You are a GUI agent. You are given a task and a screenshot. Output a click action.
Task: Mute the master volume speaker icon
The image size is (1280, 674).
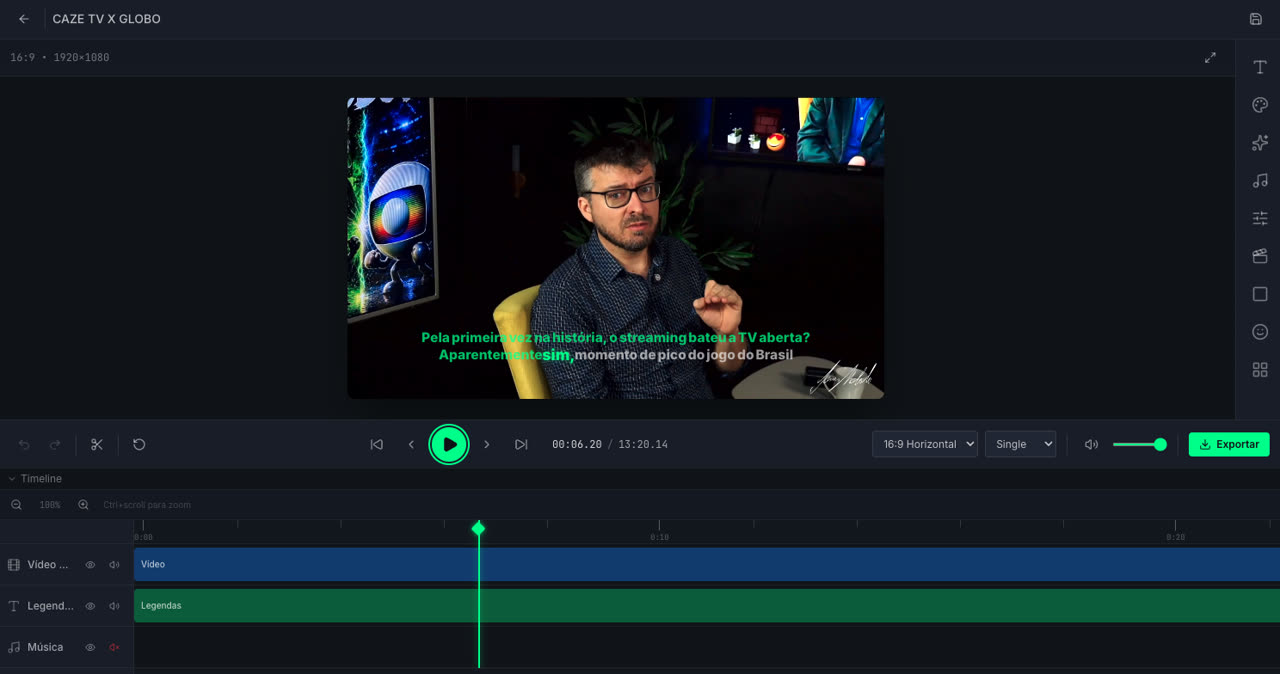[1091, 444]
